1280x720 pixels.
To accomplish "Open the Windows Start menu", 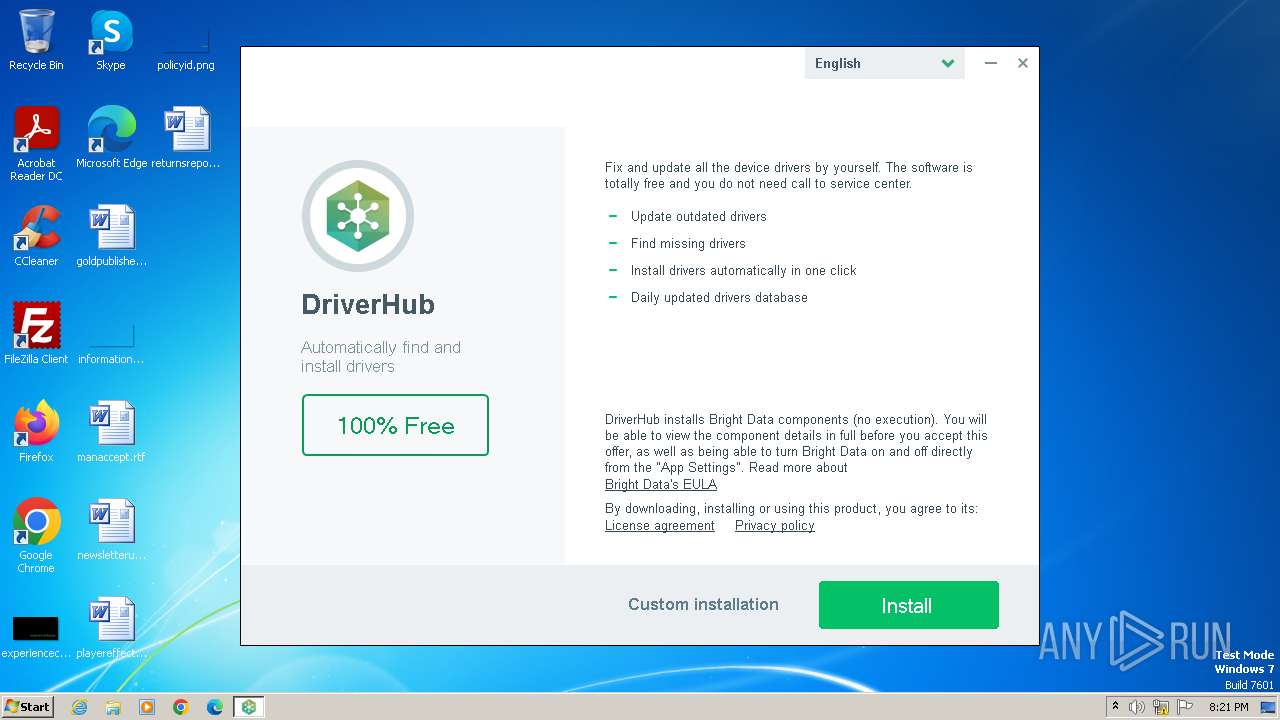I will pos(28,707).
